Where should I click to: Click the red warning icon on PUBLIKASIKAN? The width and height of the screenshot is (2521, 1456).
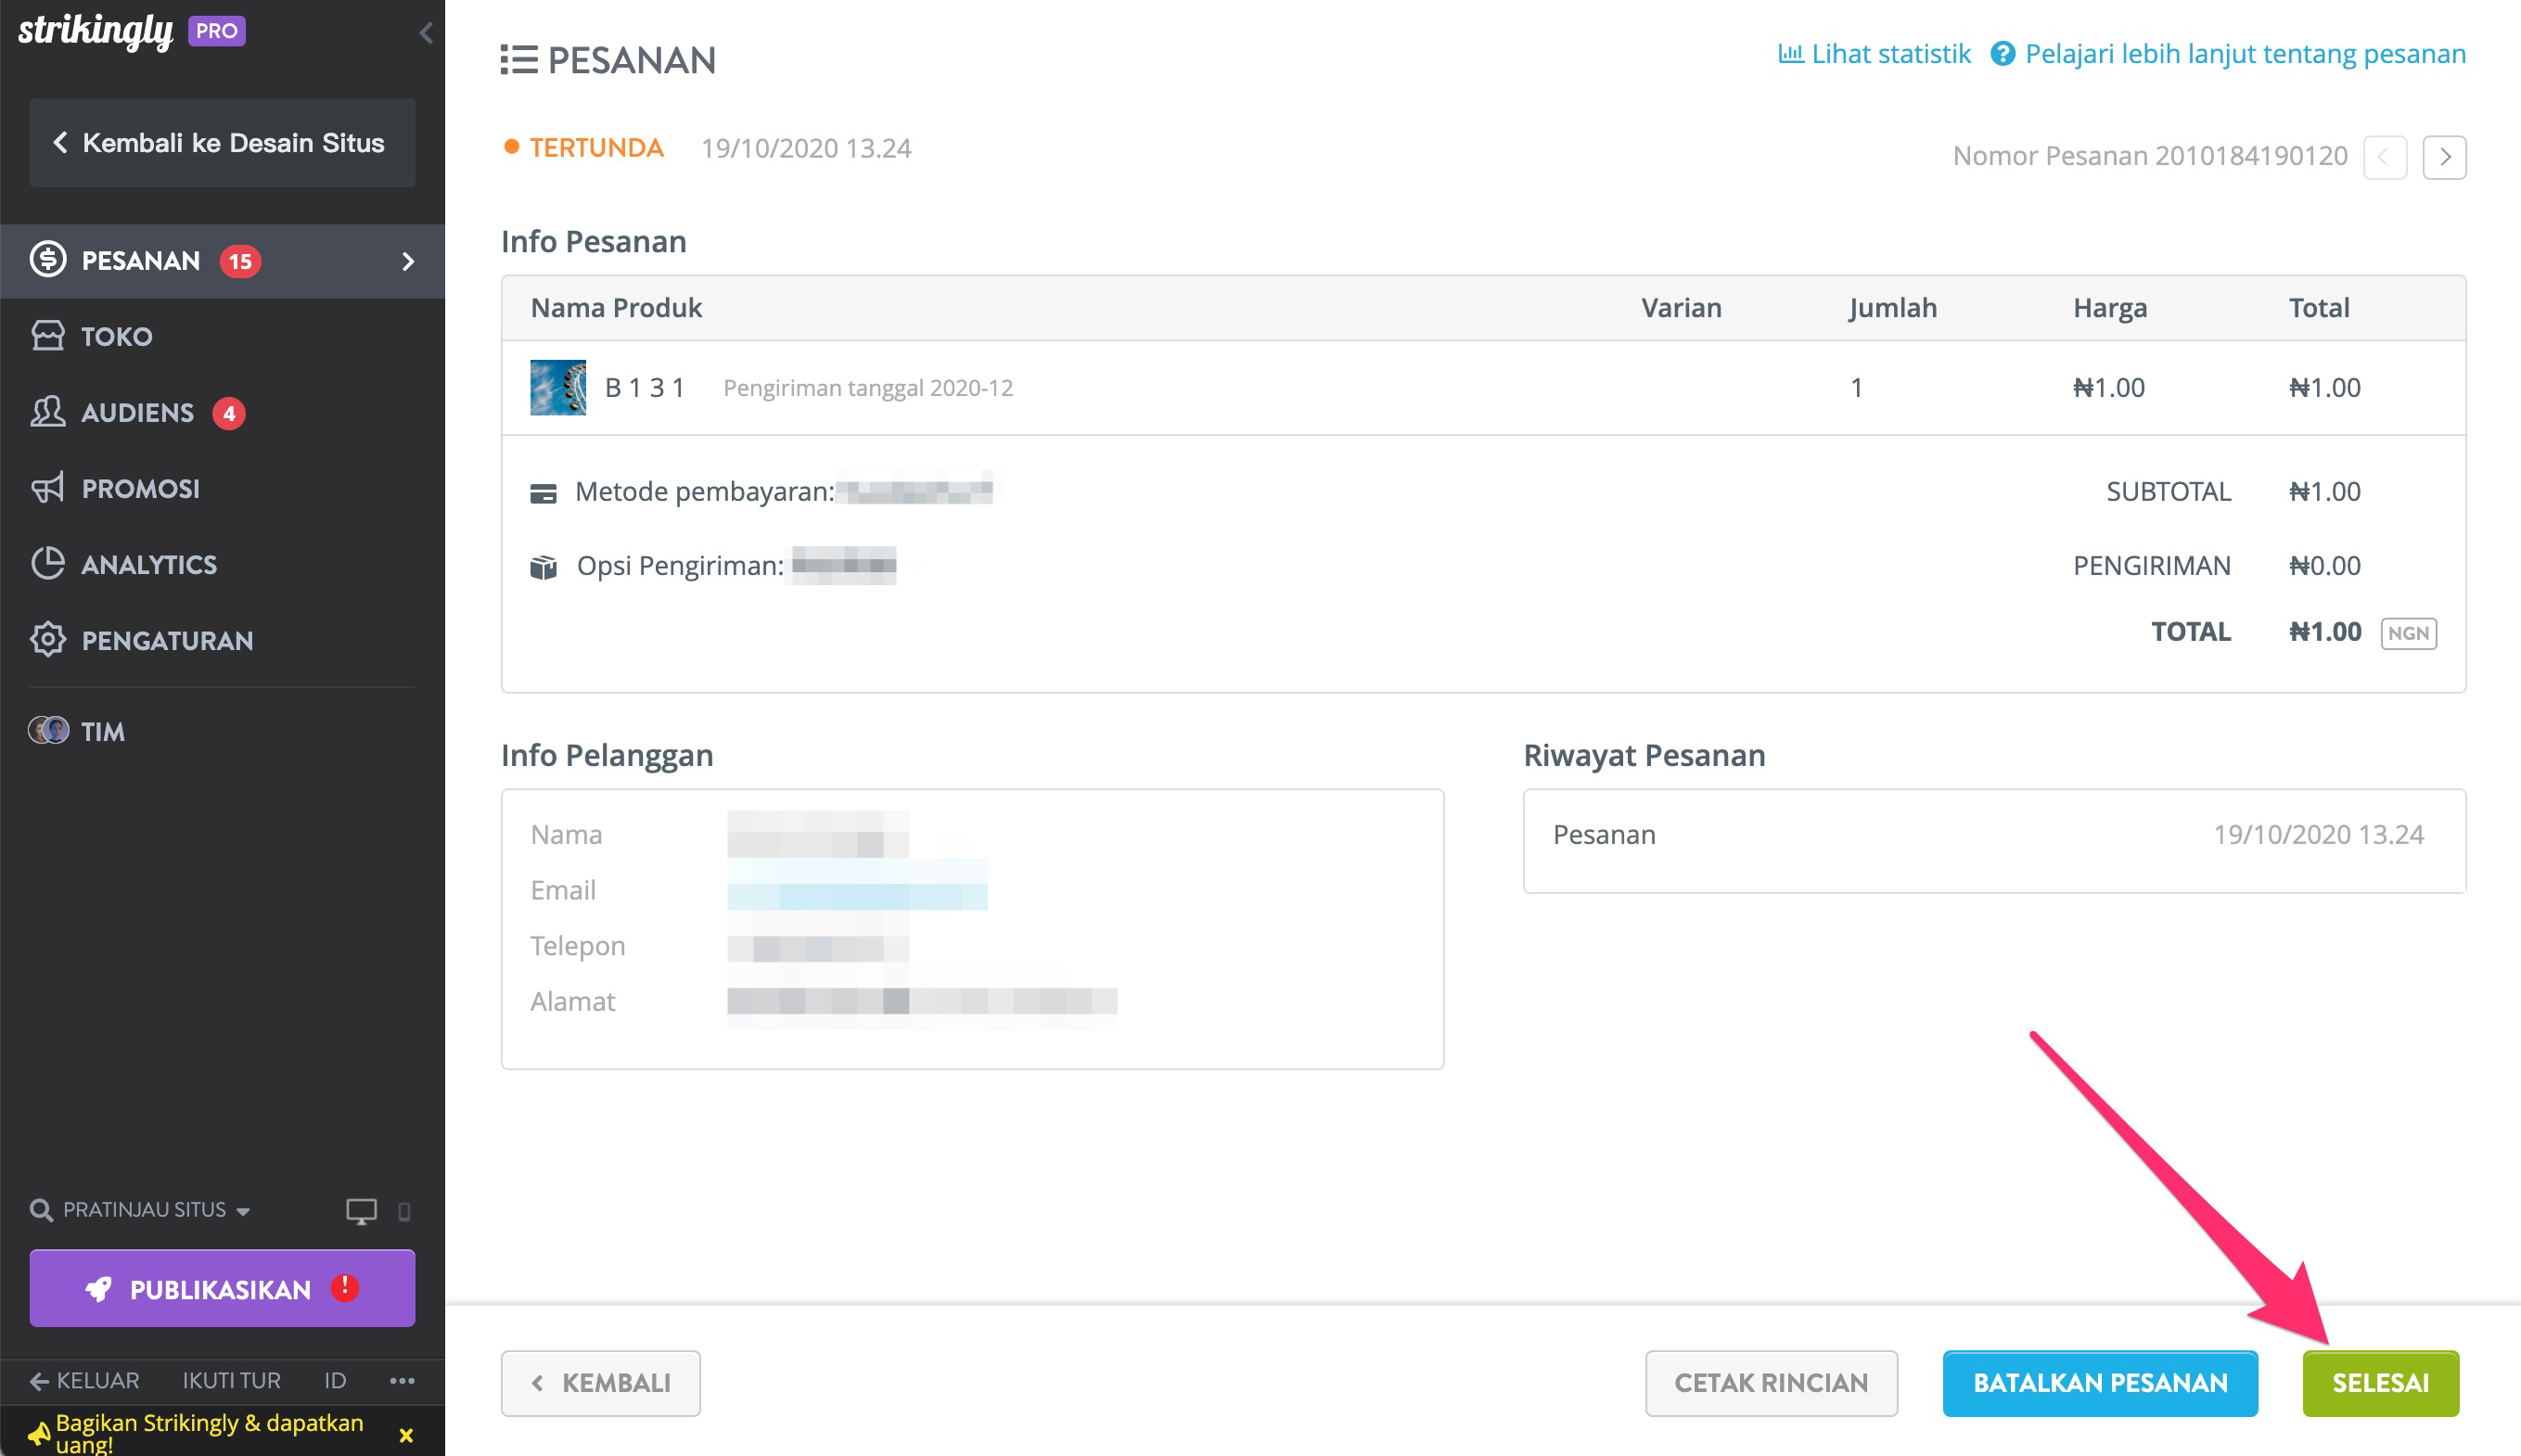(344, 1287)
